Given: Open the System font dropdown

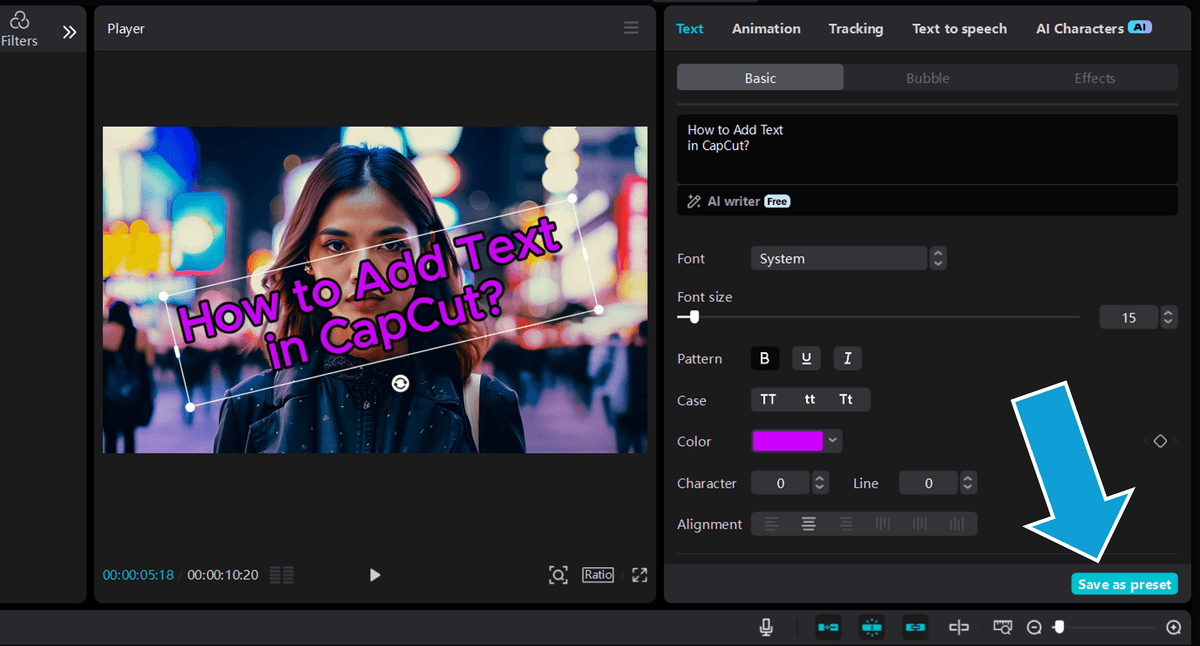Looking at the screenshot, I should 839,258.
